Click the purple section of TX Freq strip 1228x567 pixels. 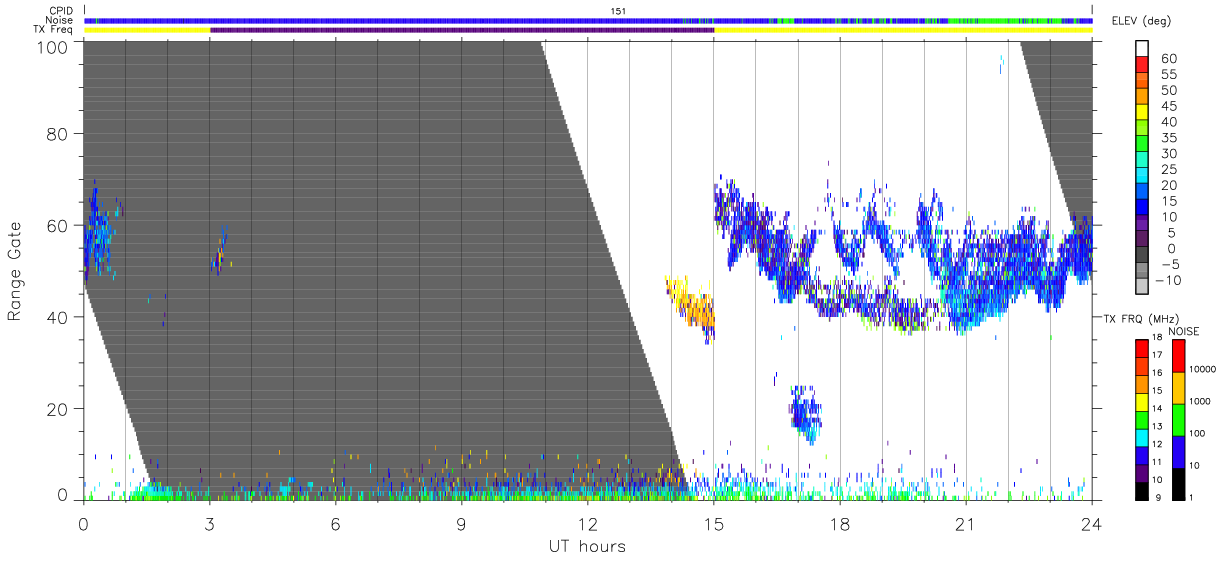462,30
